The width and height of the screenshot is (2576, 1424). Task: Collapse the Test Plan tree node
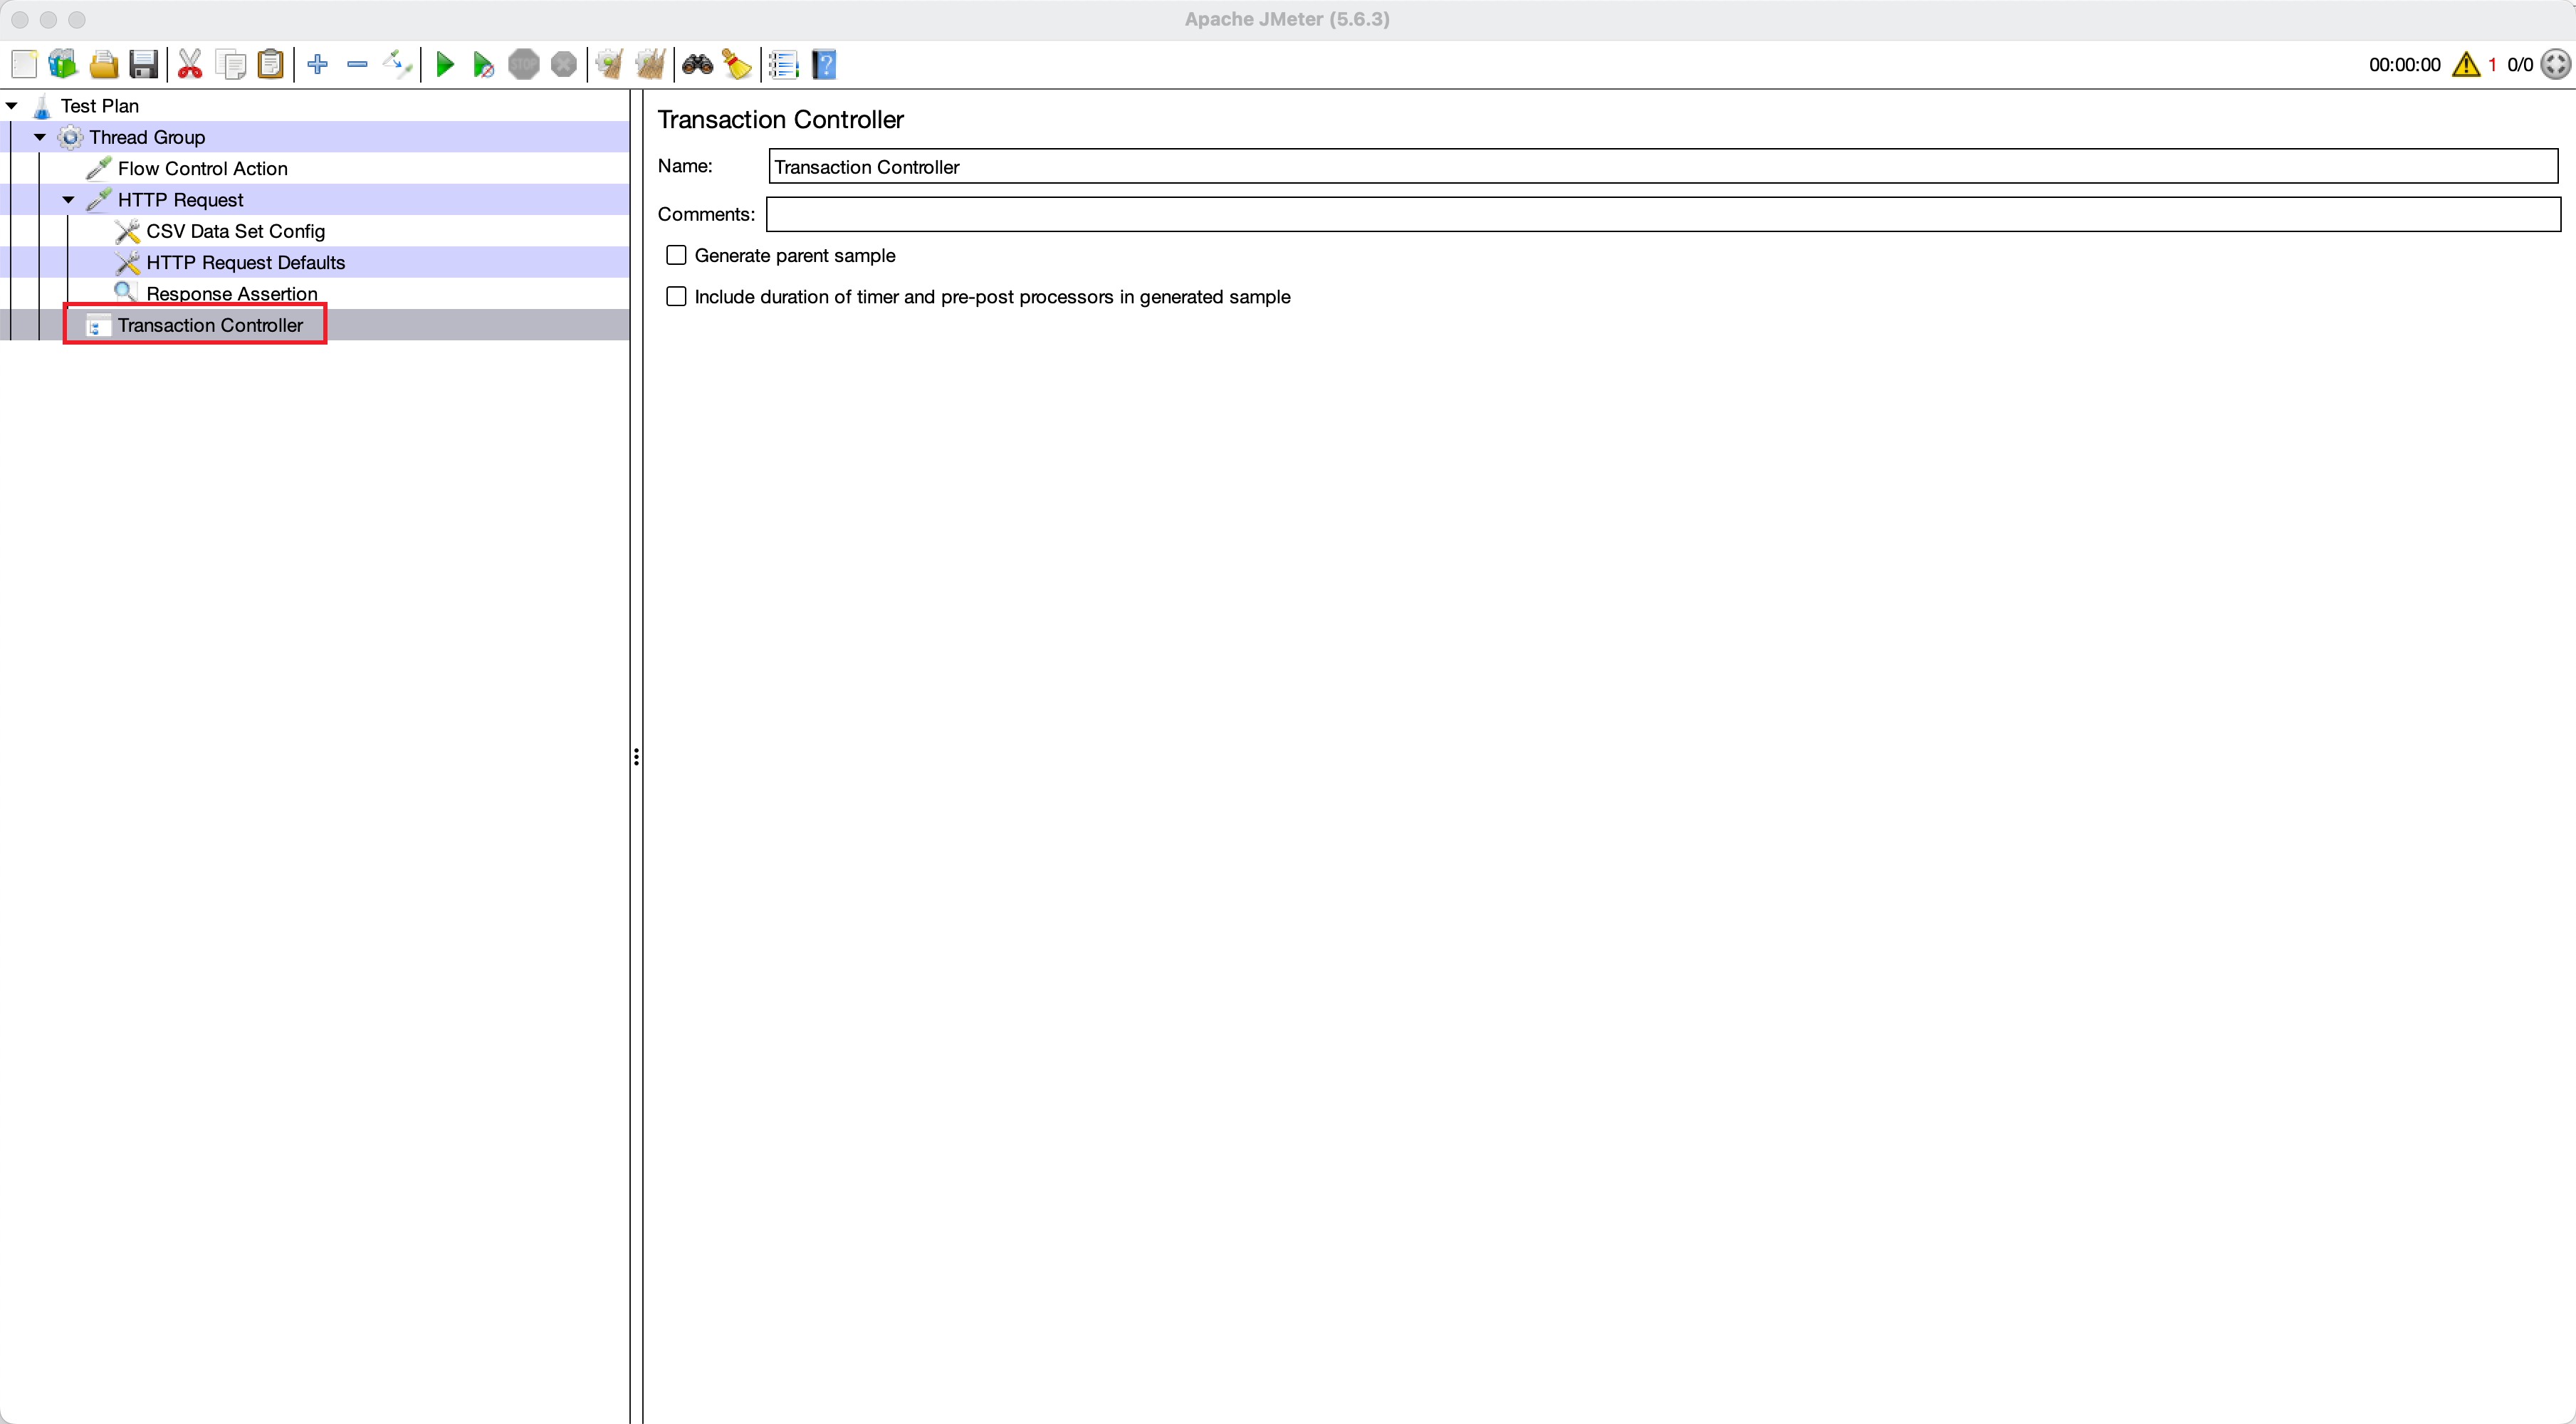click(x=12, y=106)
